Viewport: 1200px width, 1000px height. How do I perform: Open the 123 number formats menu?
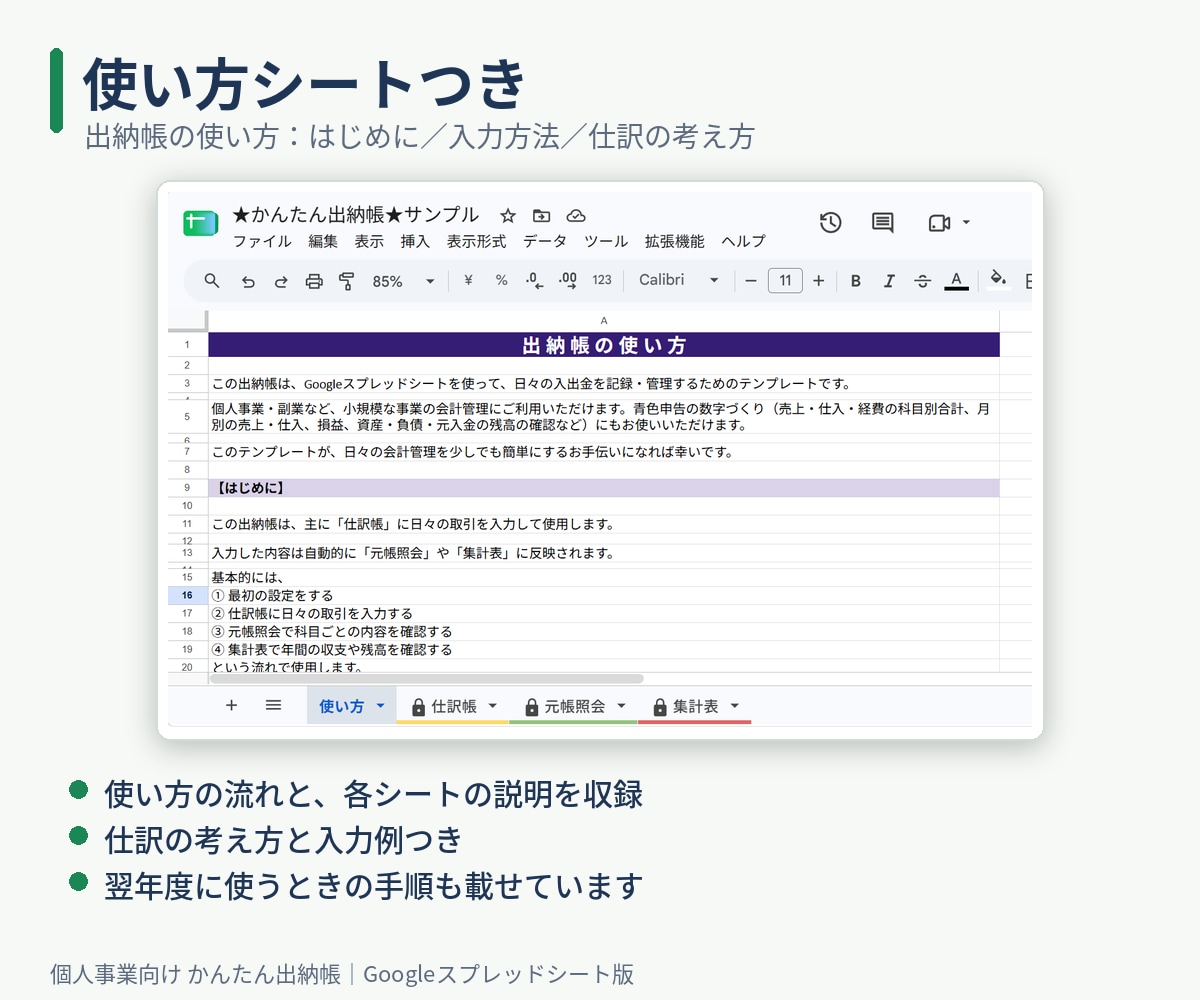pyautogui.click(x=602, y=281)
